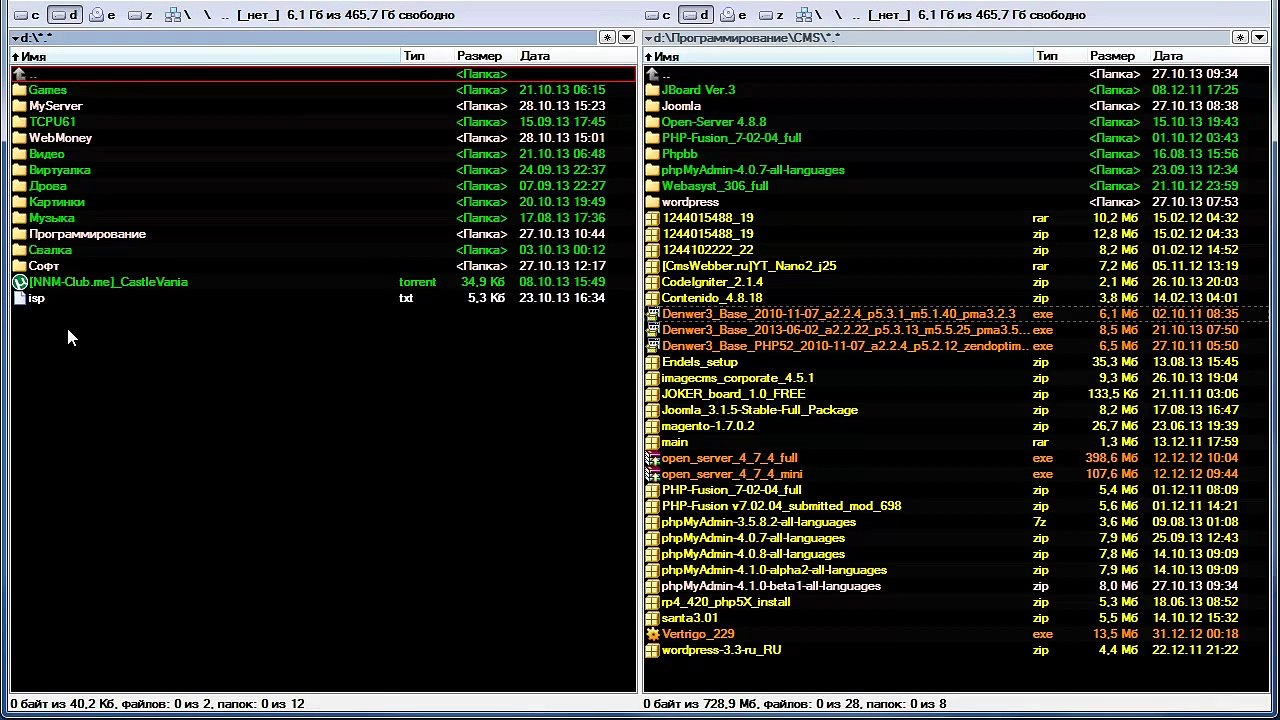Select imagecms_corporate_4.5.1 file name
1280x720 pixels.
pos(738,378)
